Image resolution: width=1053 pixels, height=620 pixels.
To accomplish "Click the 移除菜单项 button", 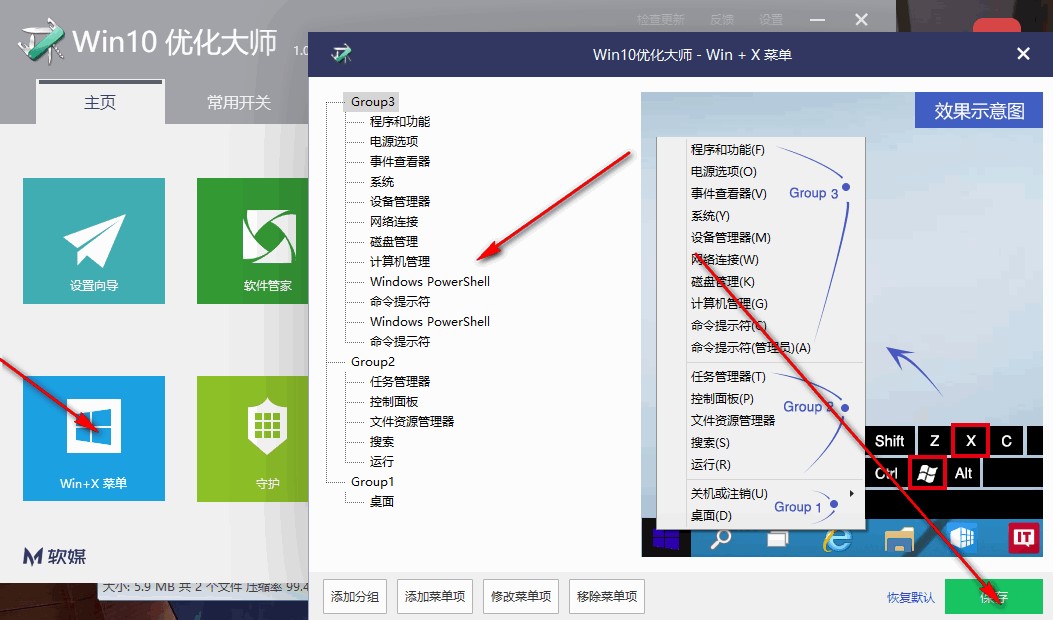I will point(607,596).
